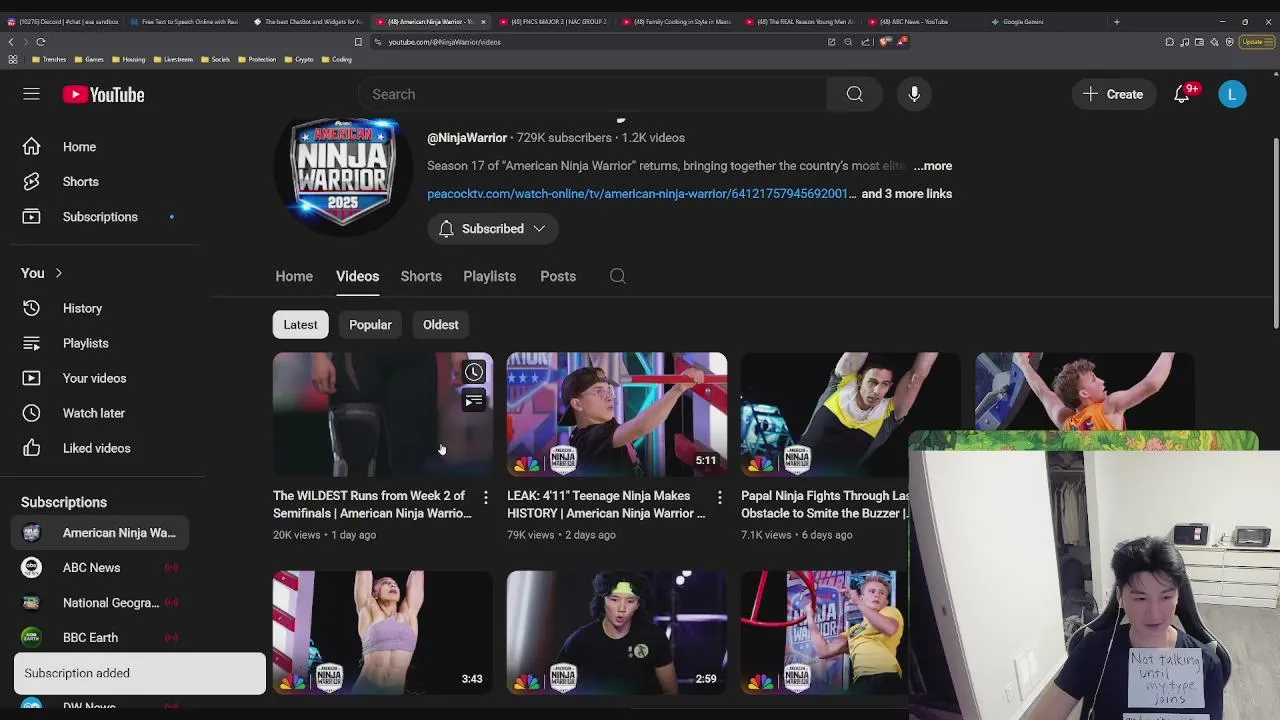This screenshot has height=720, width=1280.
Task: Start voice search with microphone icon
Action: pos(914,94)
